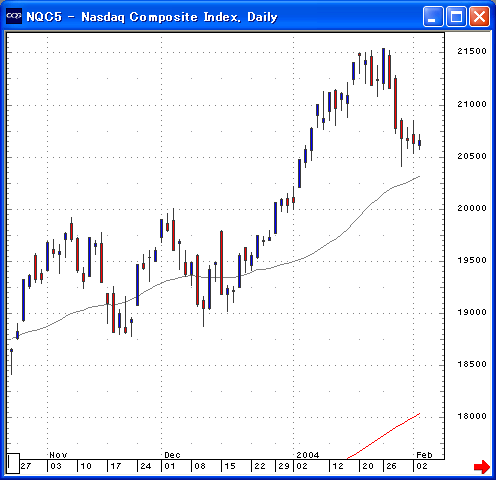
Task: Click date 26 on the time axis
Action: (392, 466)
